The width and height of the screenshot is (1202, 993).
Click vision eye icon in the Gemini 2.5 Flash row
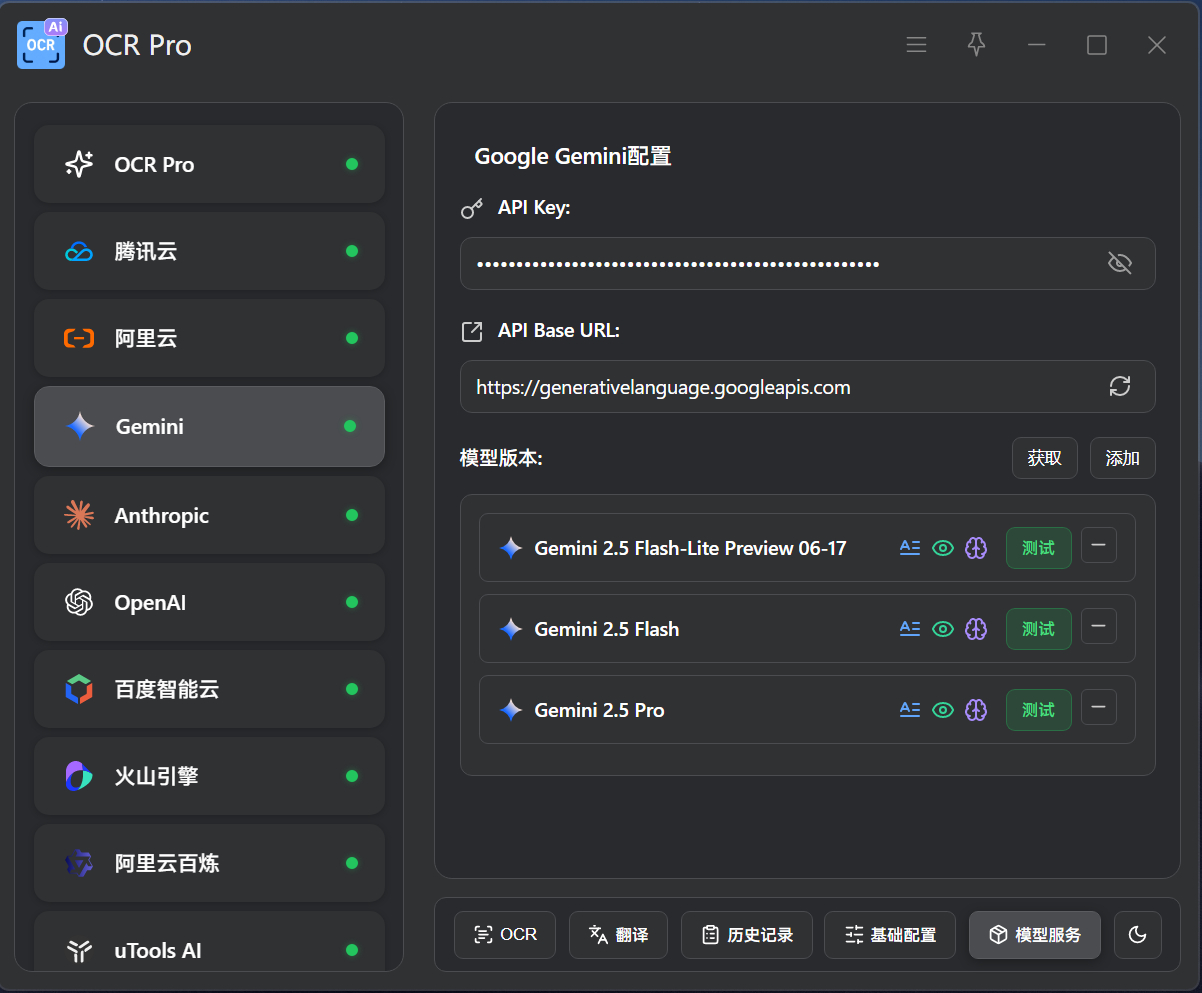tap(943, 628)
